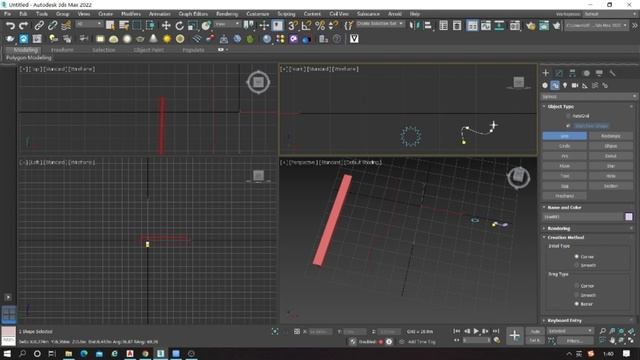640x360 pixels.
Task: Switch to the Modify command panel tab
Action: coord(559,73)
